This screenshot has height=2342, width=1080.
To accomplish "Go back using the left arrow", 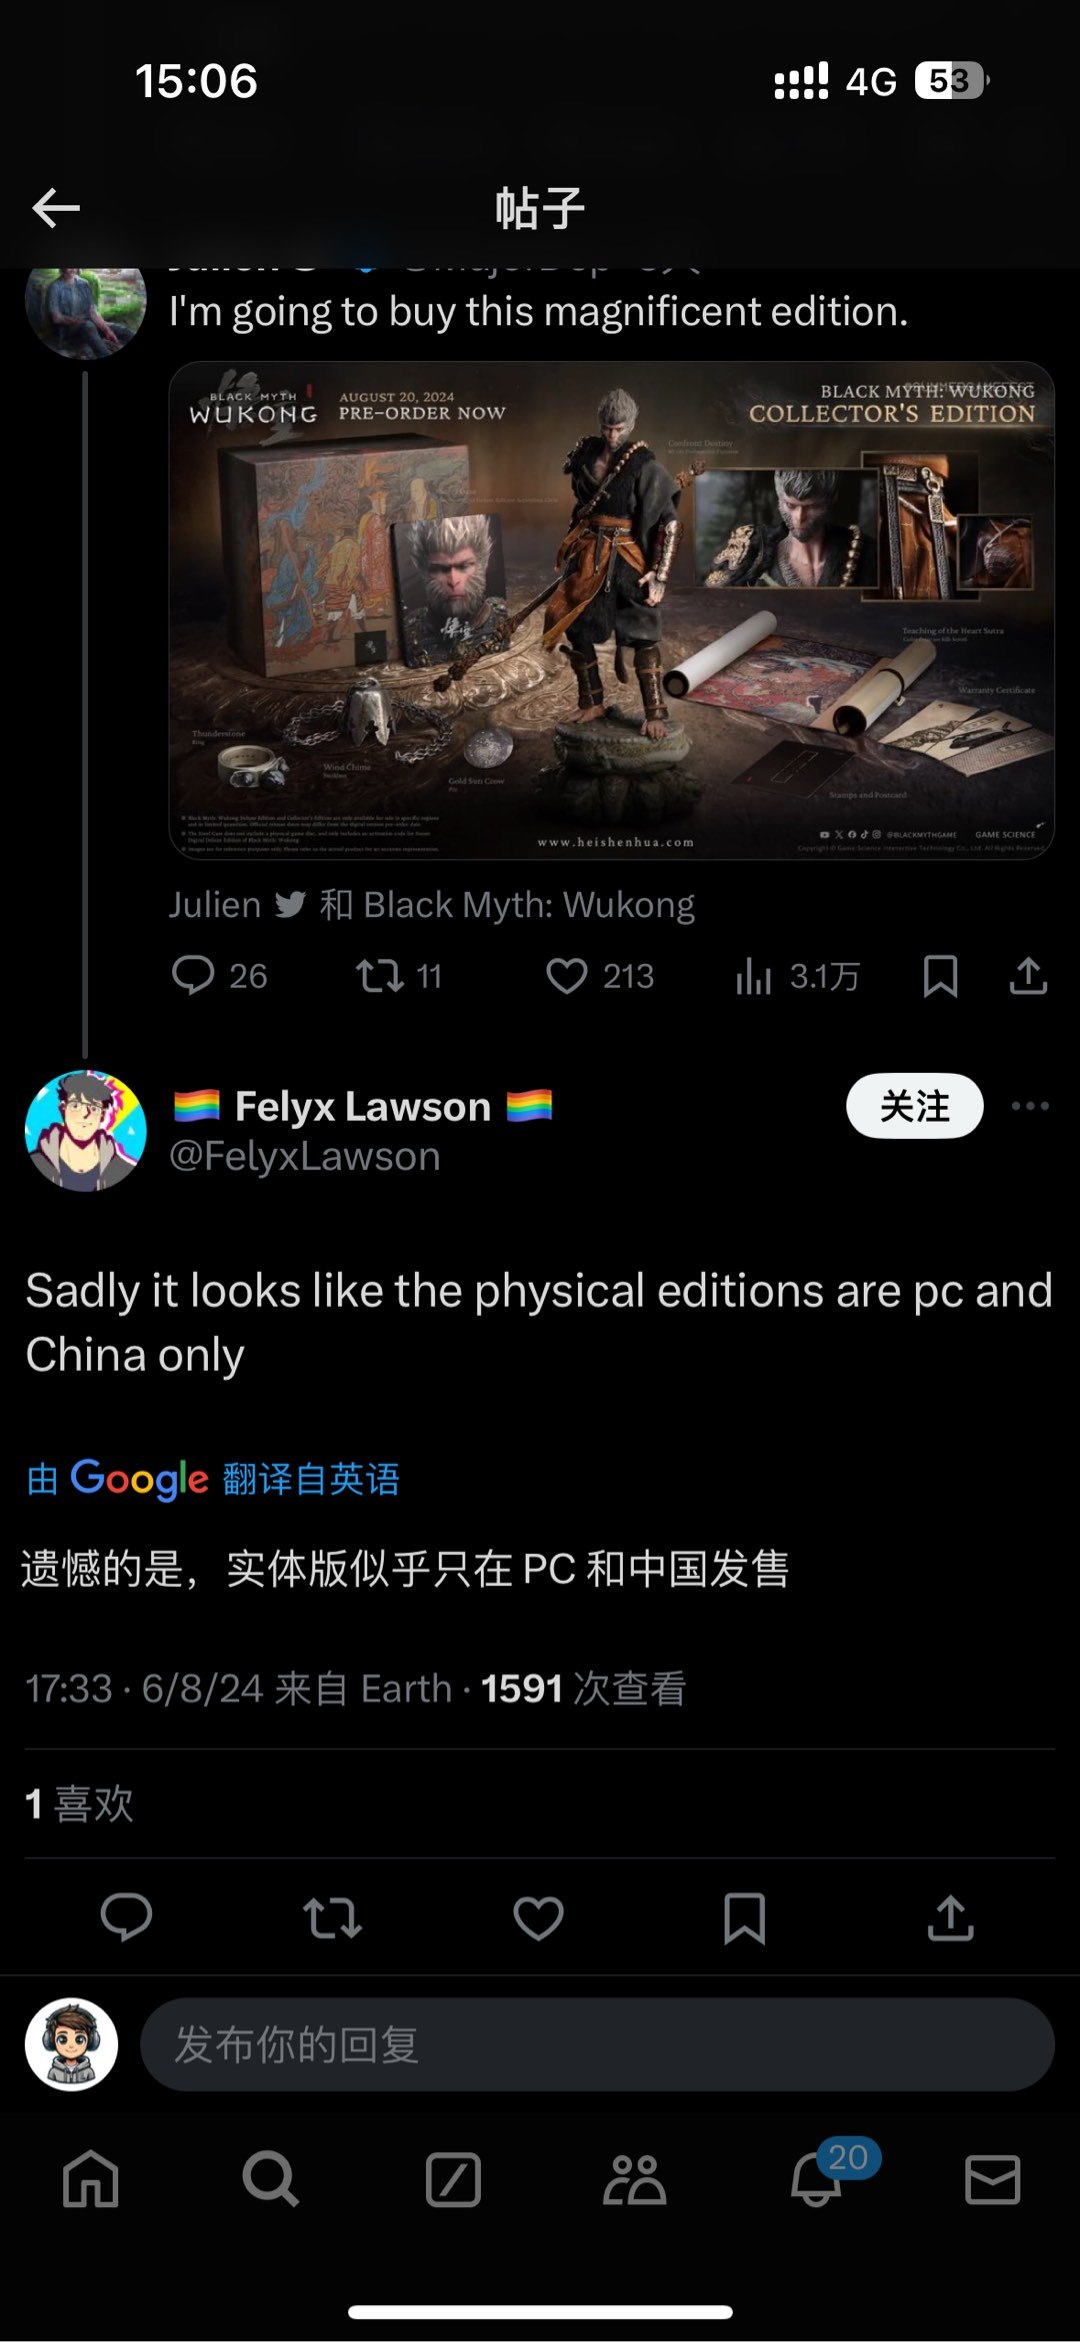I will [56, 208].
